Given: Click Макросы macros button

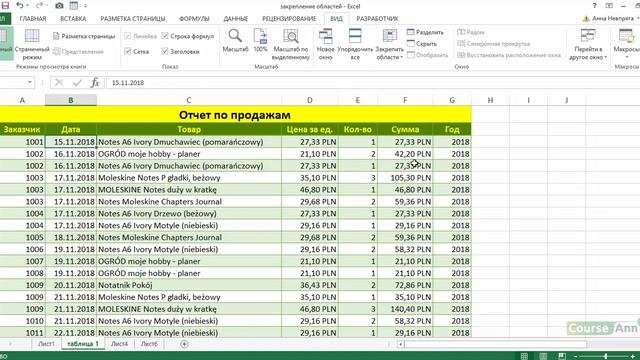Looking at the screenshot, I should (627, 44).
